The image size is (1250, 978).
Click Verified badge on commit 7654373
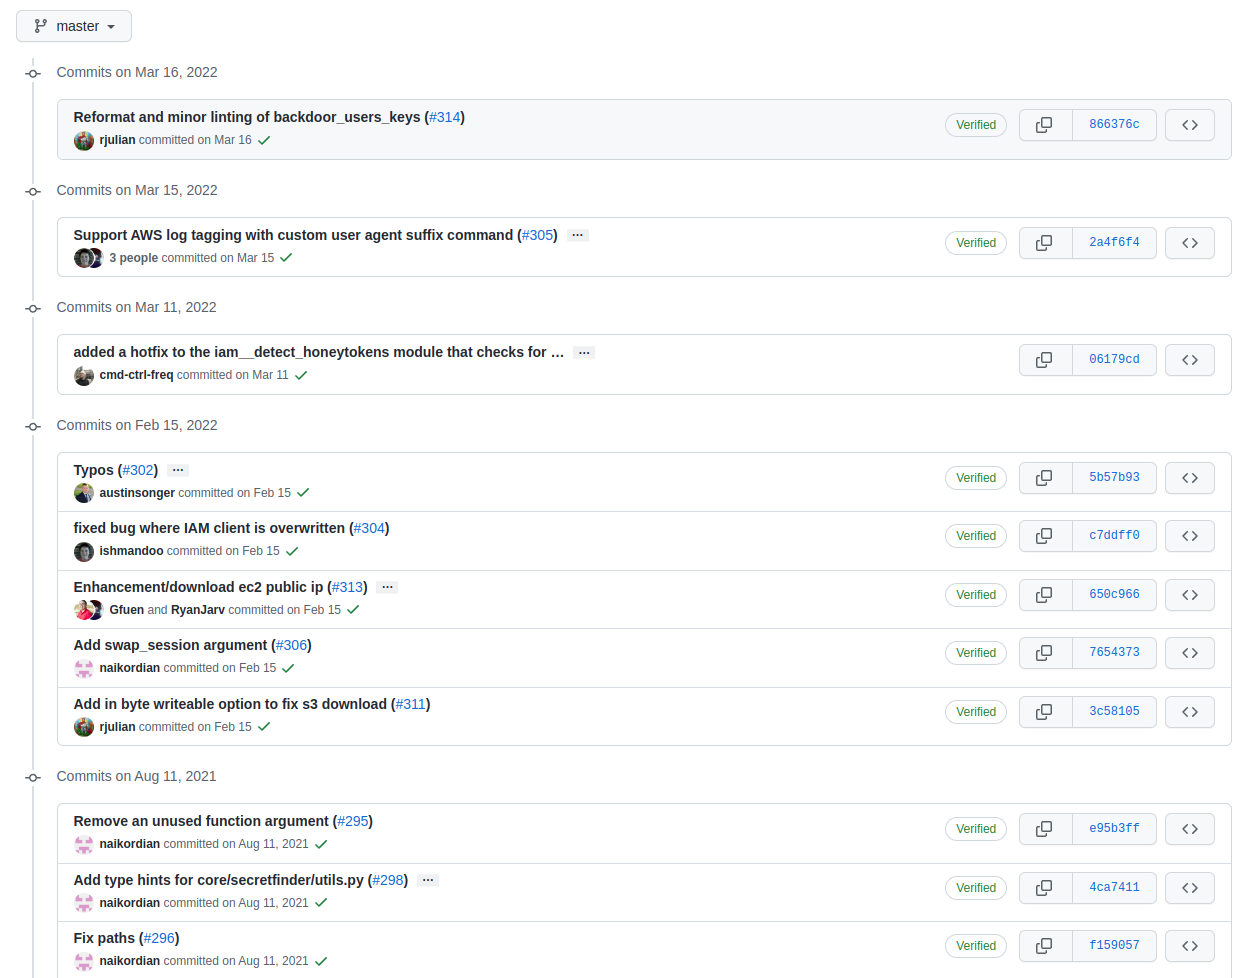click(x=976, y=653)
